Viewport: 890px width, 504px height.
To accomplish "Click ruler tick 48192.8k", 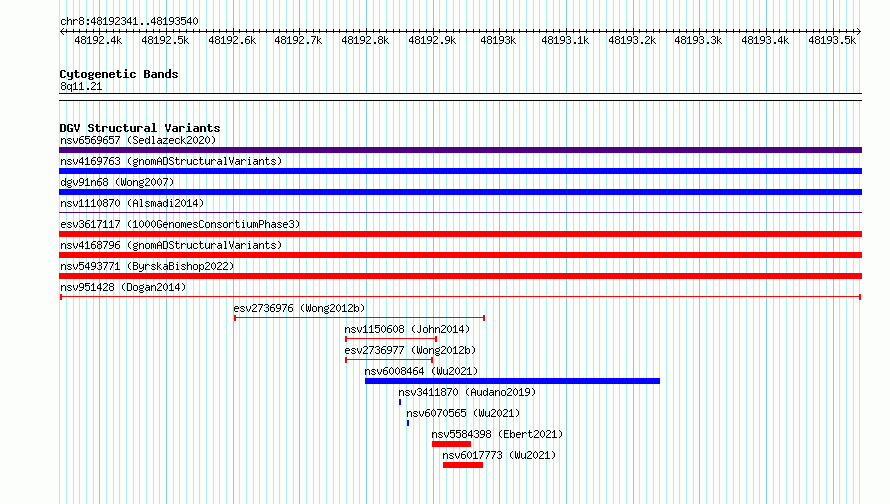I will pos(365,40).
